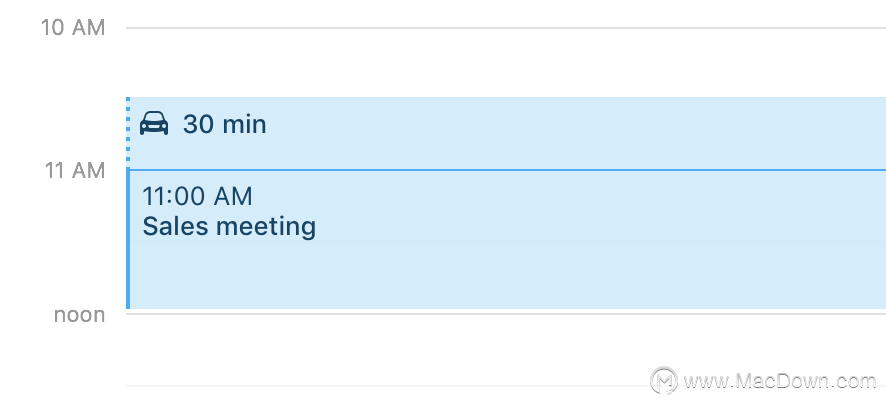Viewport: 886px width, 400px height.
Task: Click the divider line between travel time and meeting
Action: point(506,169)
